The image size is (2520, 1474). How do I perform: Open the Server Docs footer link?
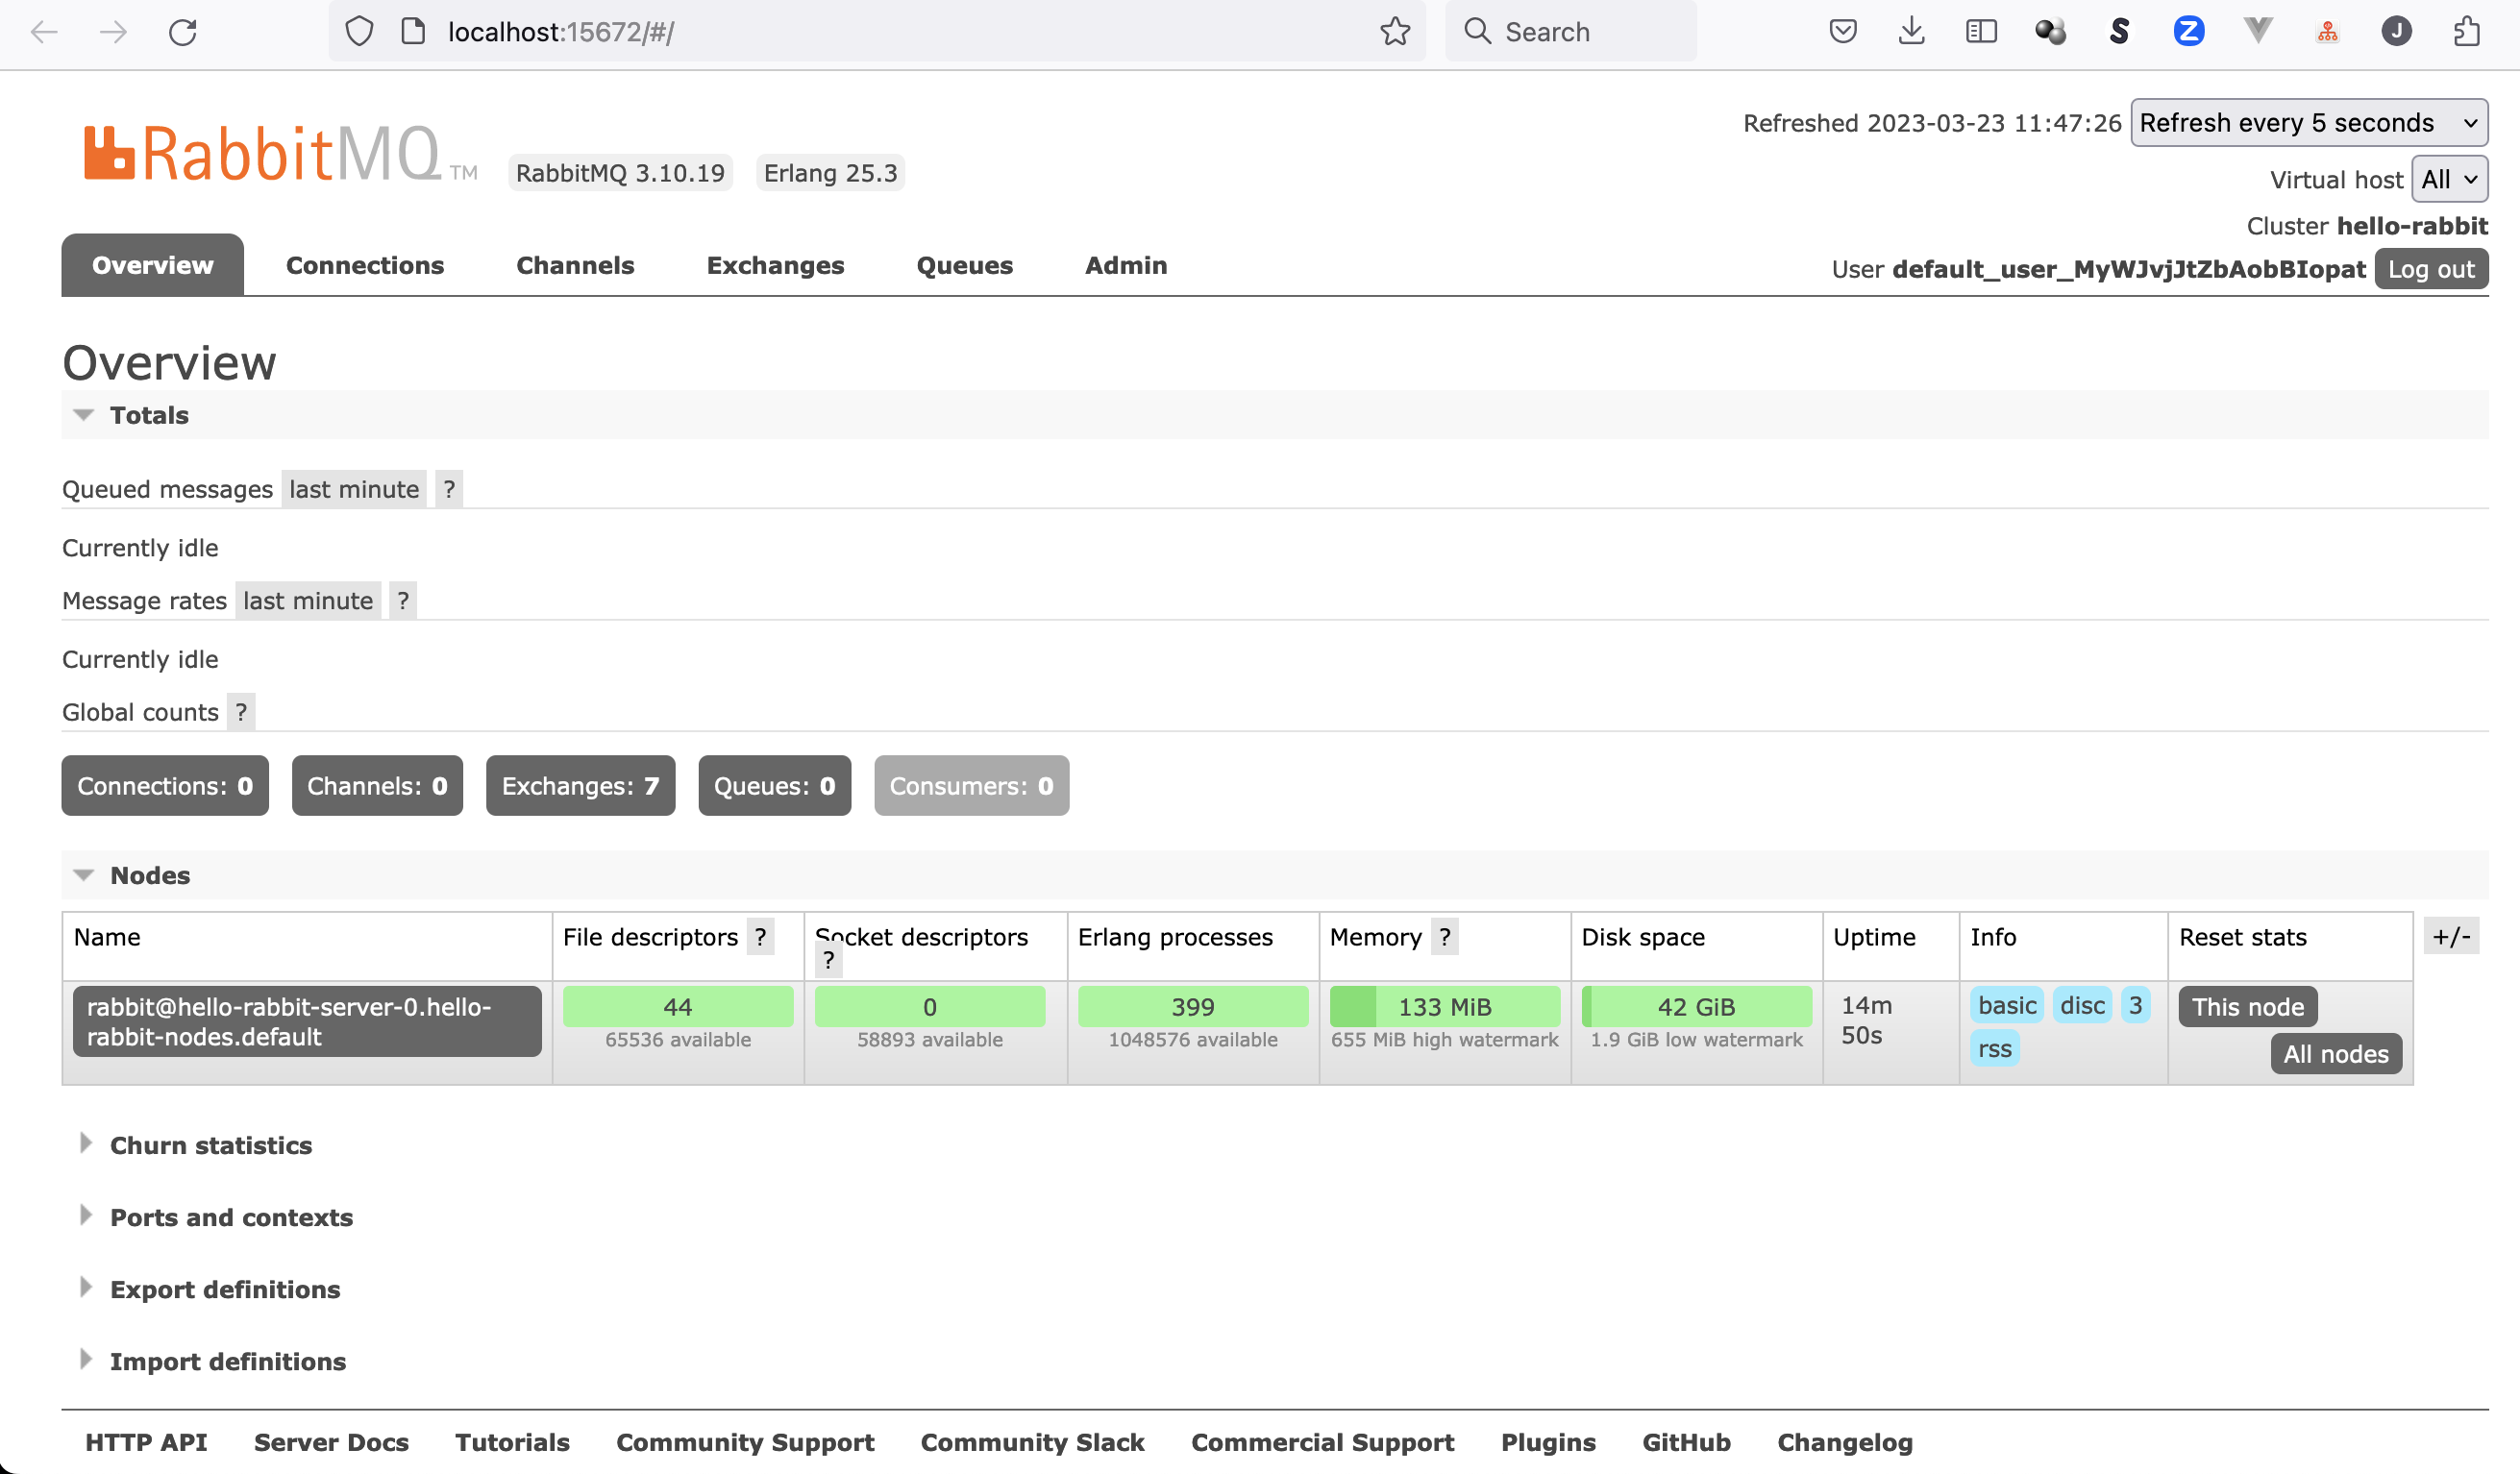[331, 1442]
